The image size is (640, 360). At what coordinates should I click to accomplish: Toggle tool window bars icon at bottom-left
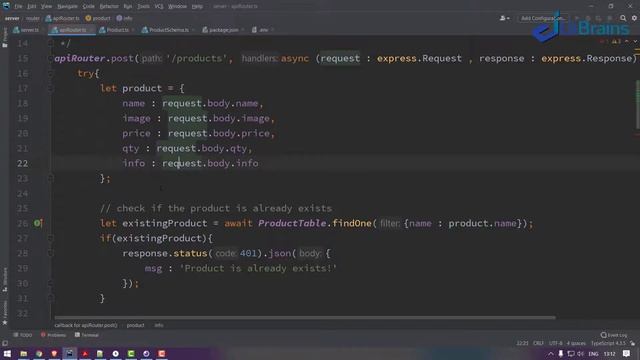coord(5,343)
